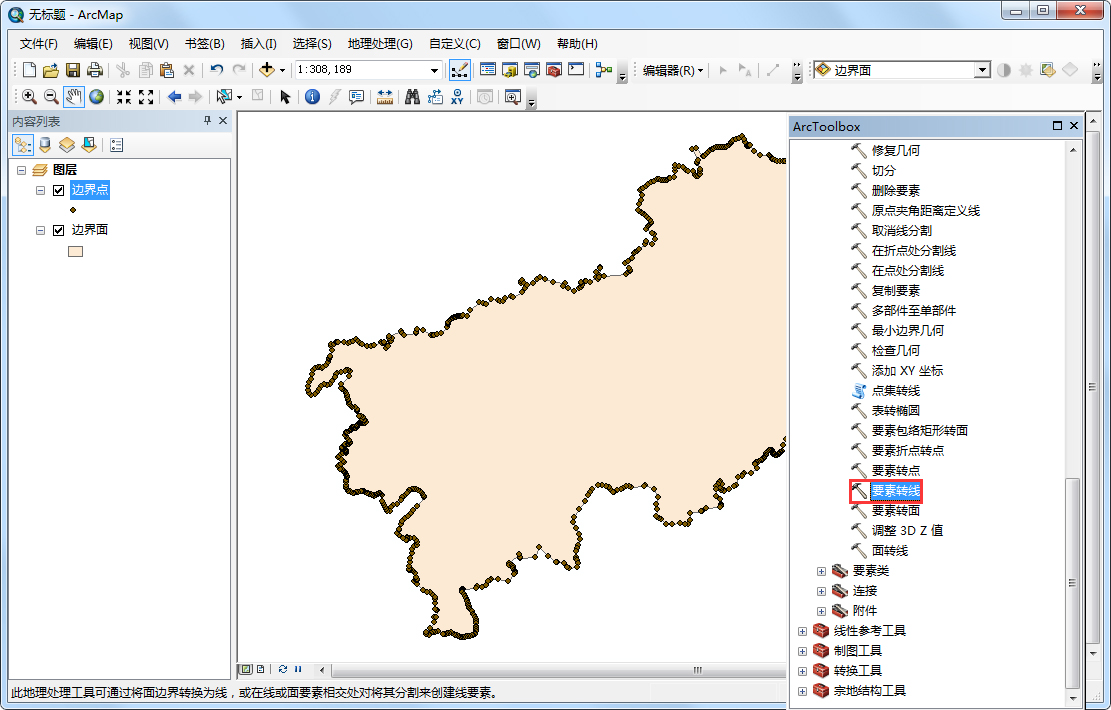The width and height of the screenshot is (1111, 710).
Task: Expand the 转换工具 toolbox node
Action: 804,671
